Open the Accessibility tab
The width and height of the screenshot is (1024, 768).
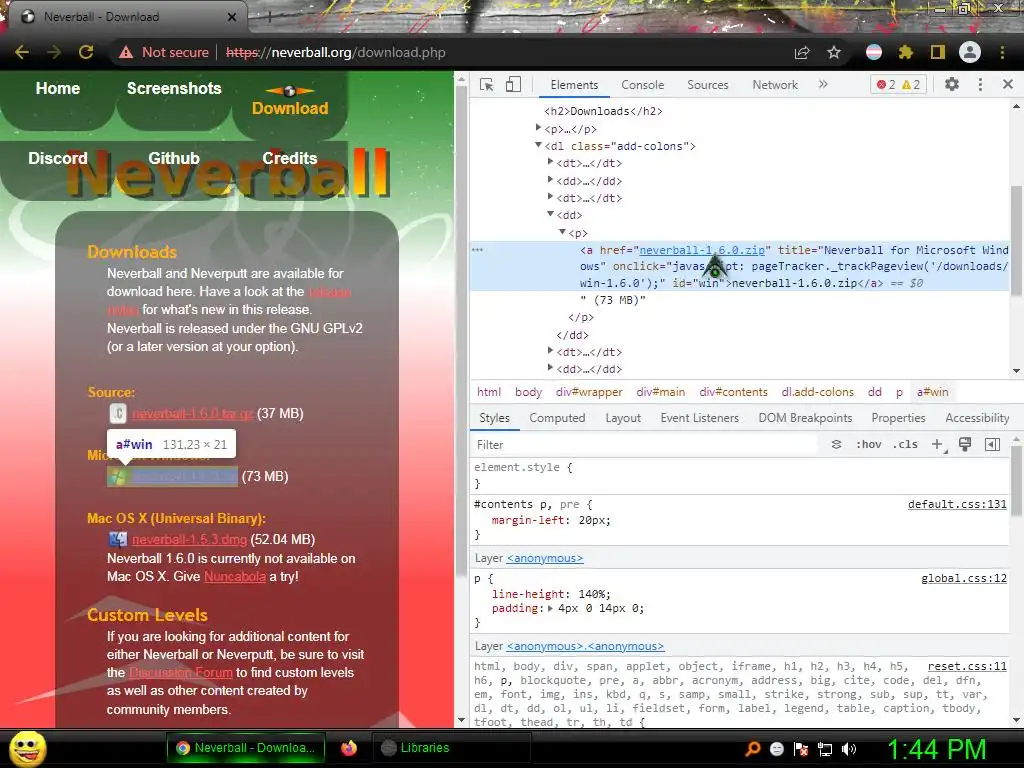(977, 418)
